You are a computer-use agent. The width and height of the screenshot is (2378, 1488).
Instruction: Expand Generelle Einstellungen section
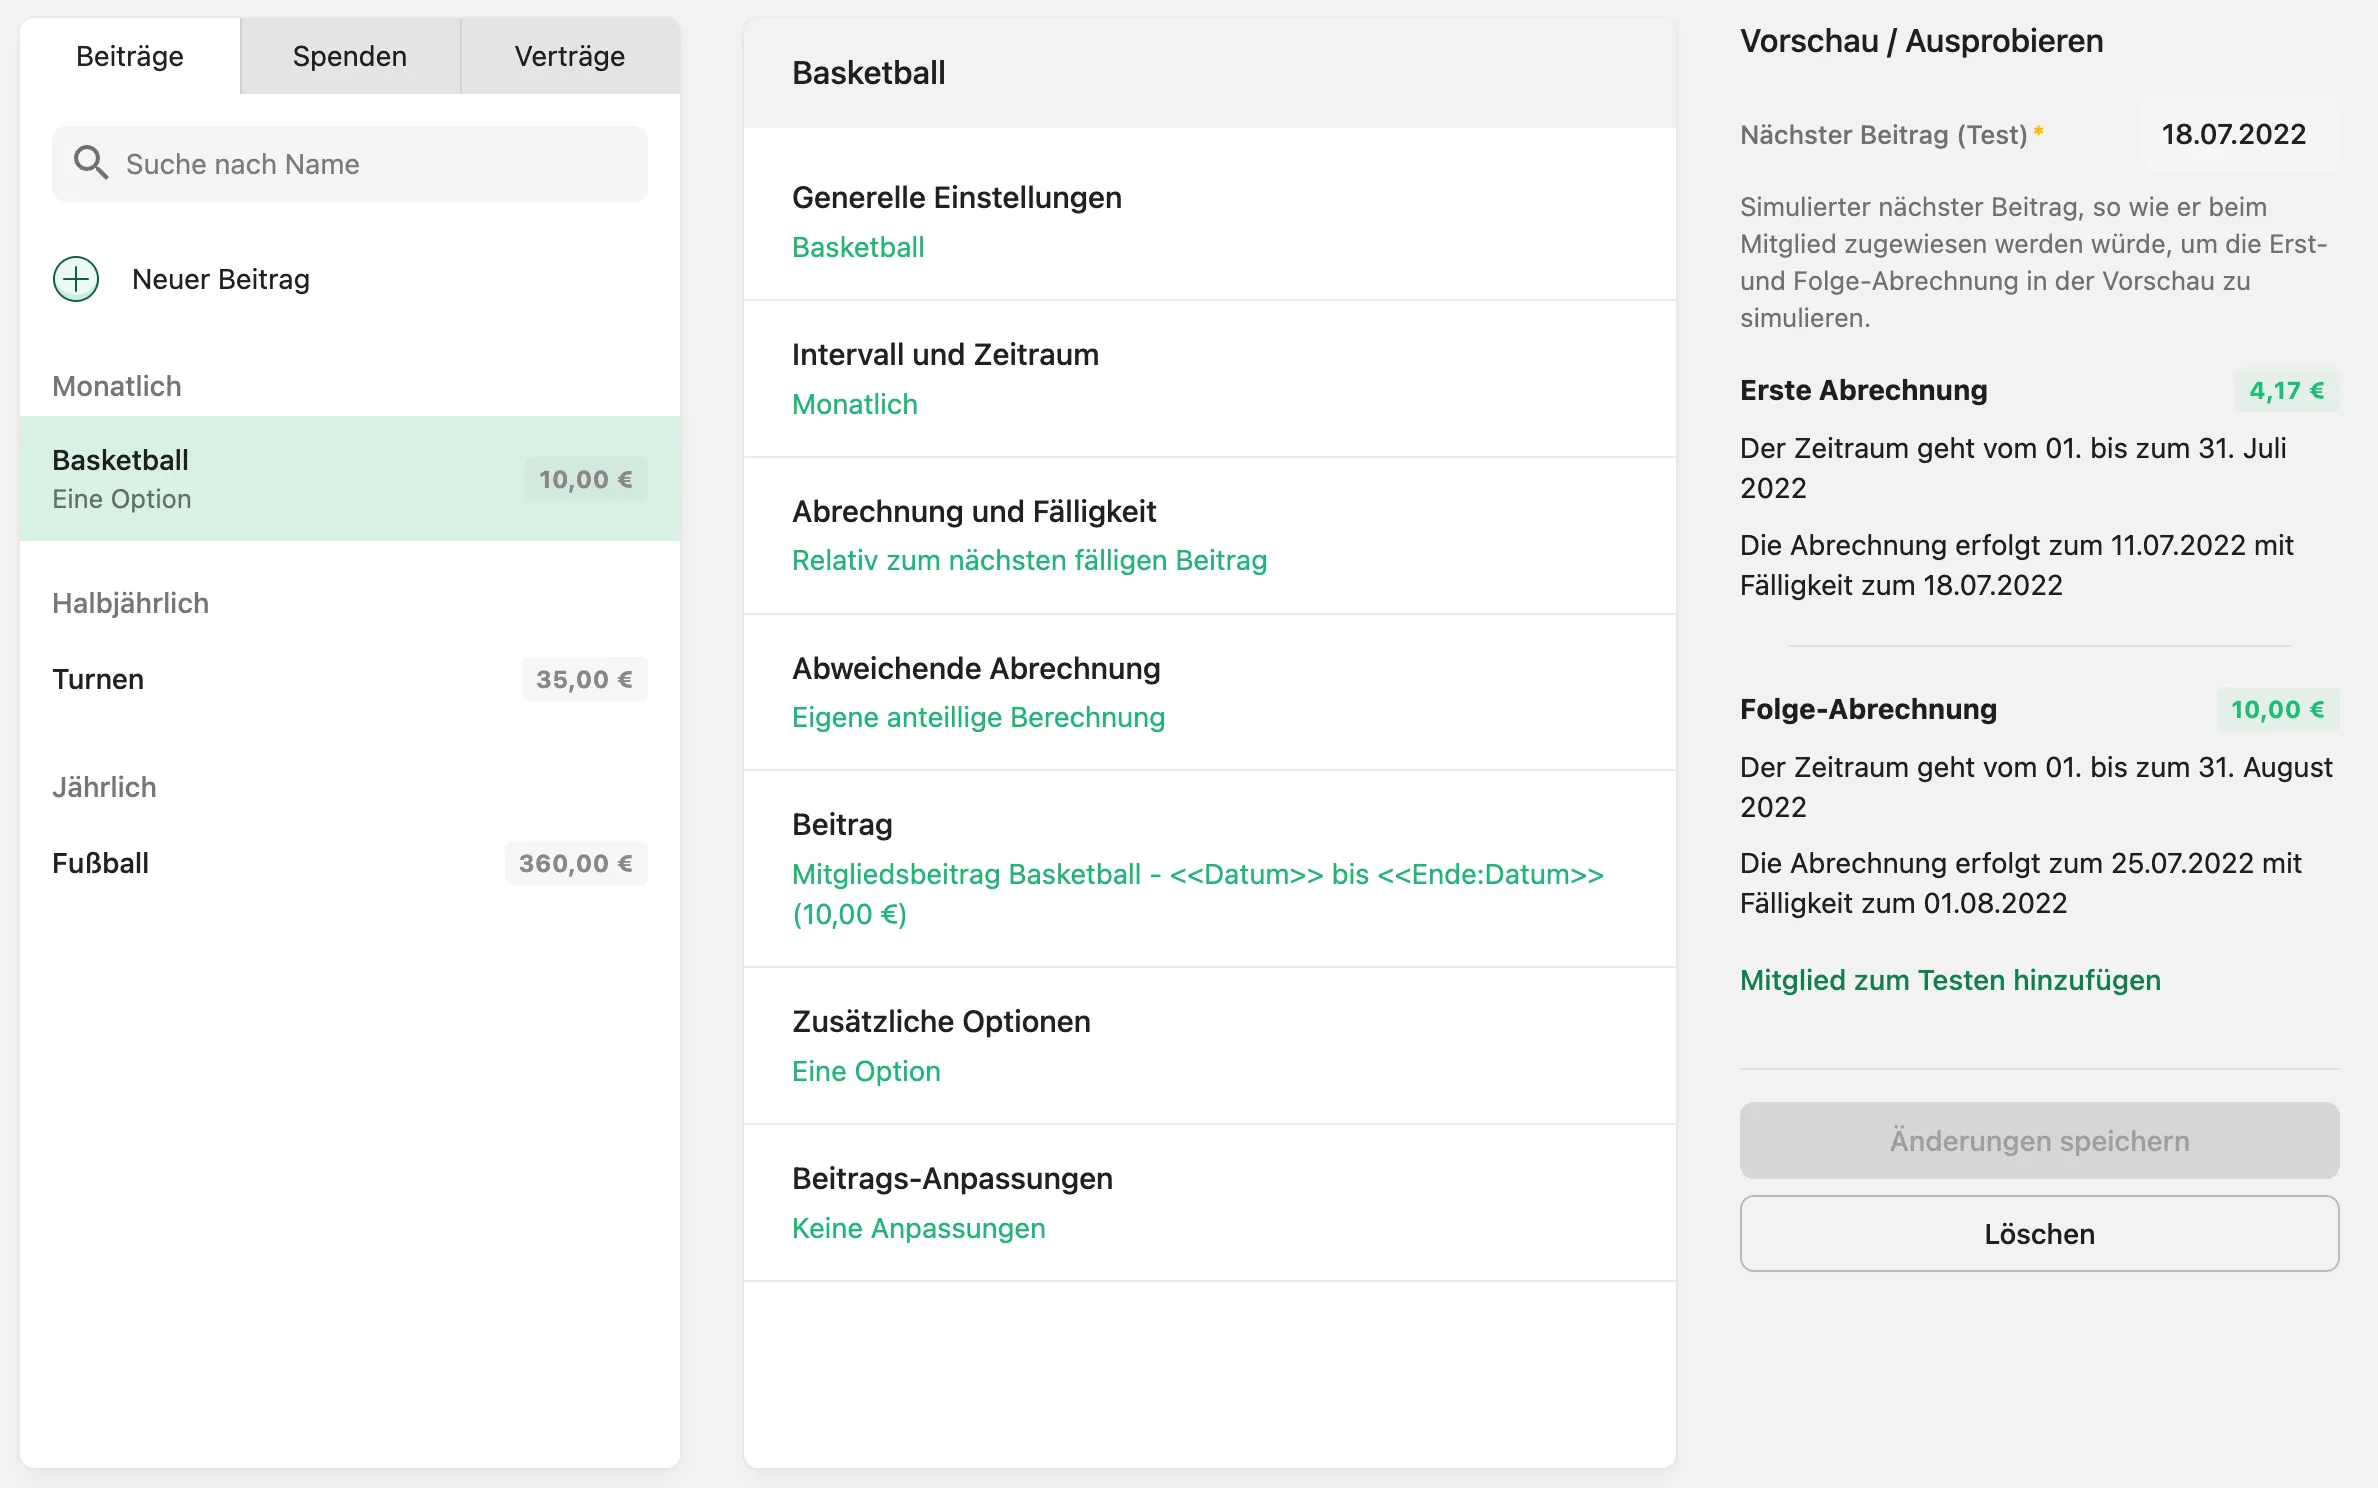(x=1210, y=222)
